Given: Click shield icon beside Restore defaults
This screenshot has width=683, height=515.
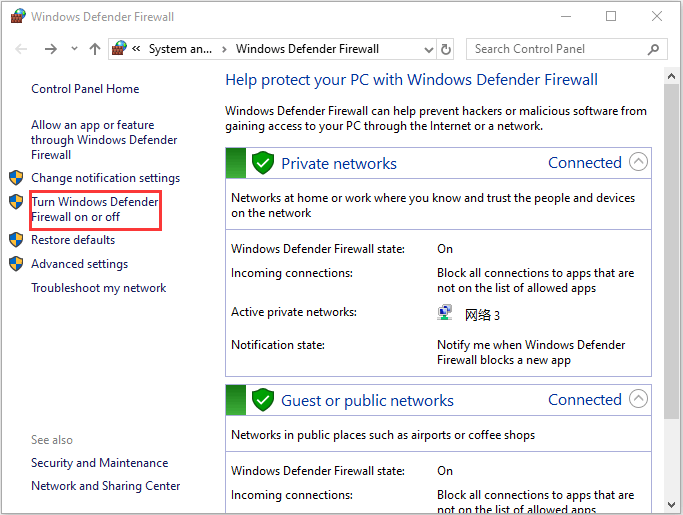Looking at the screenshot, I should point(16,240).
